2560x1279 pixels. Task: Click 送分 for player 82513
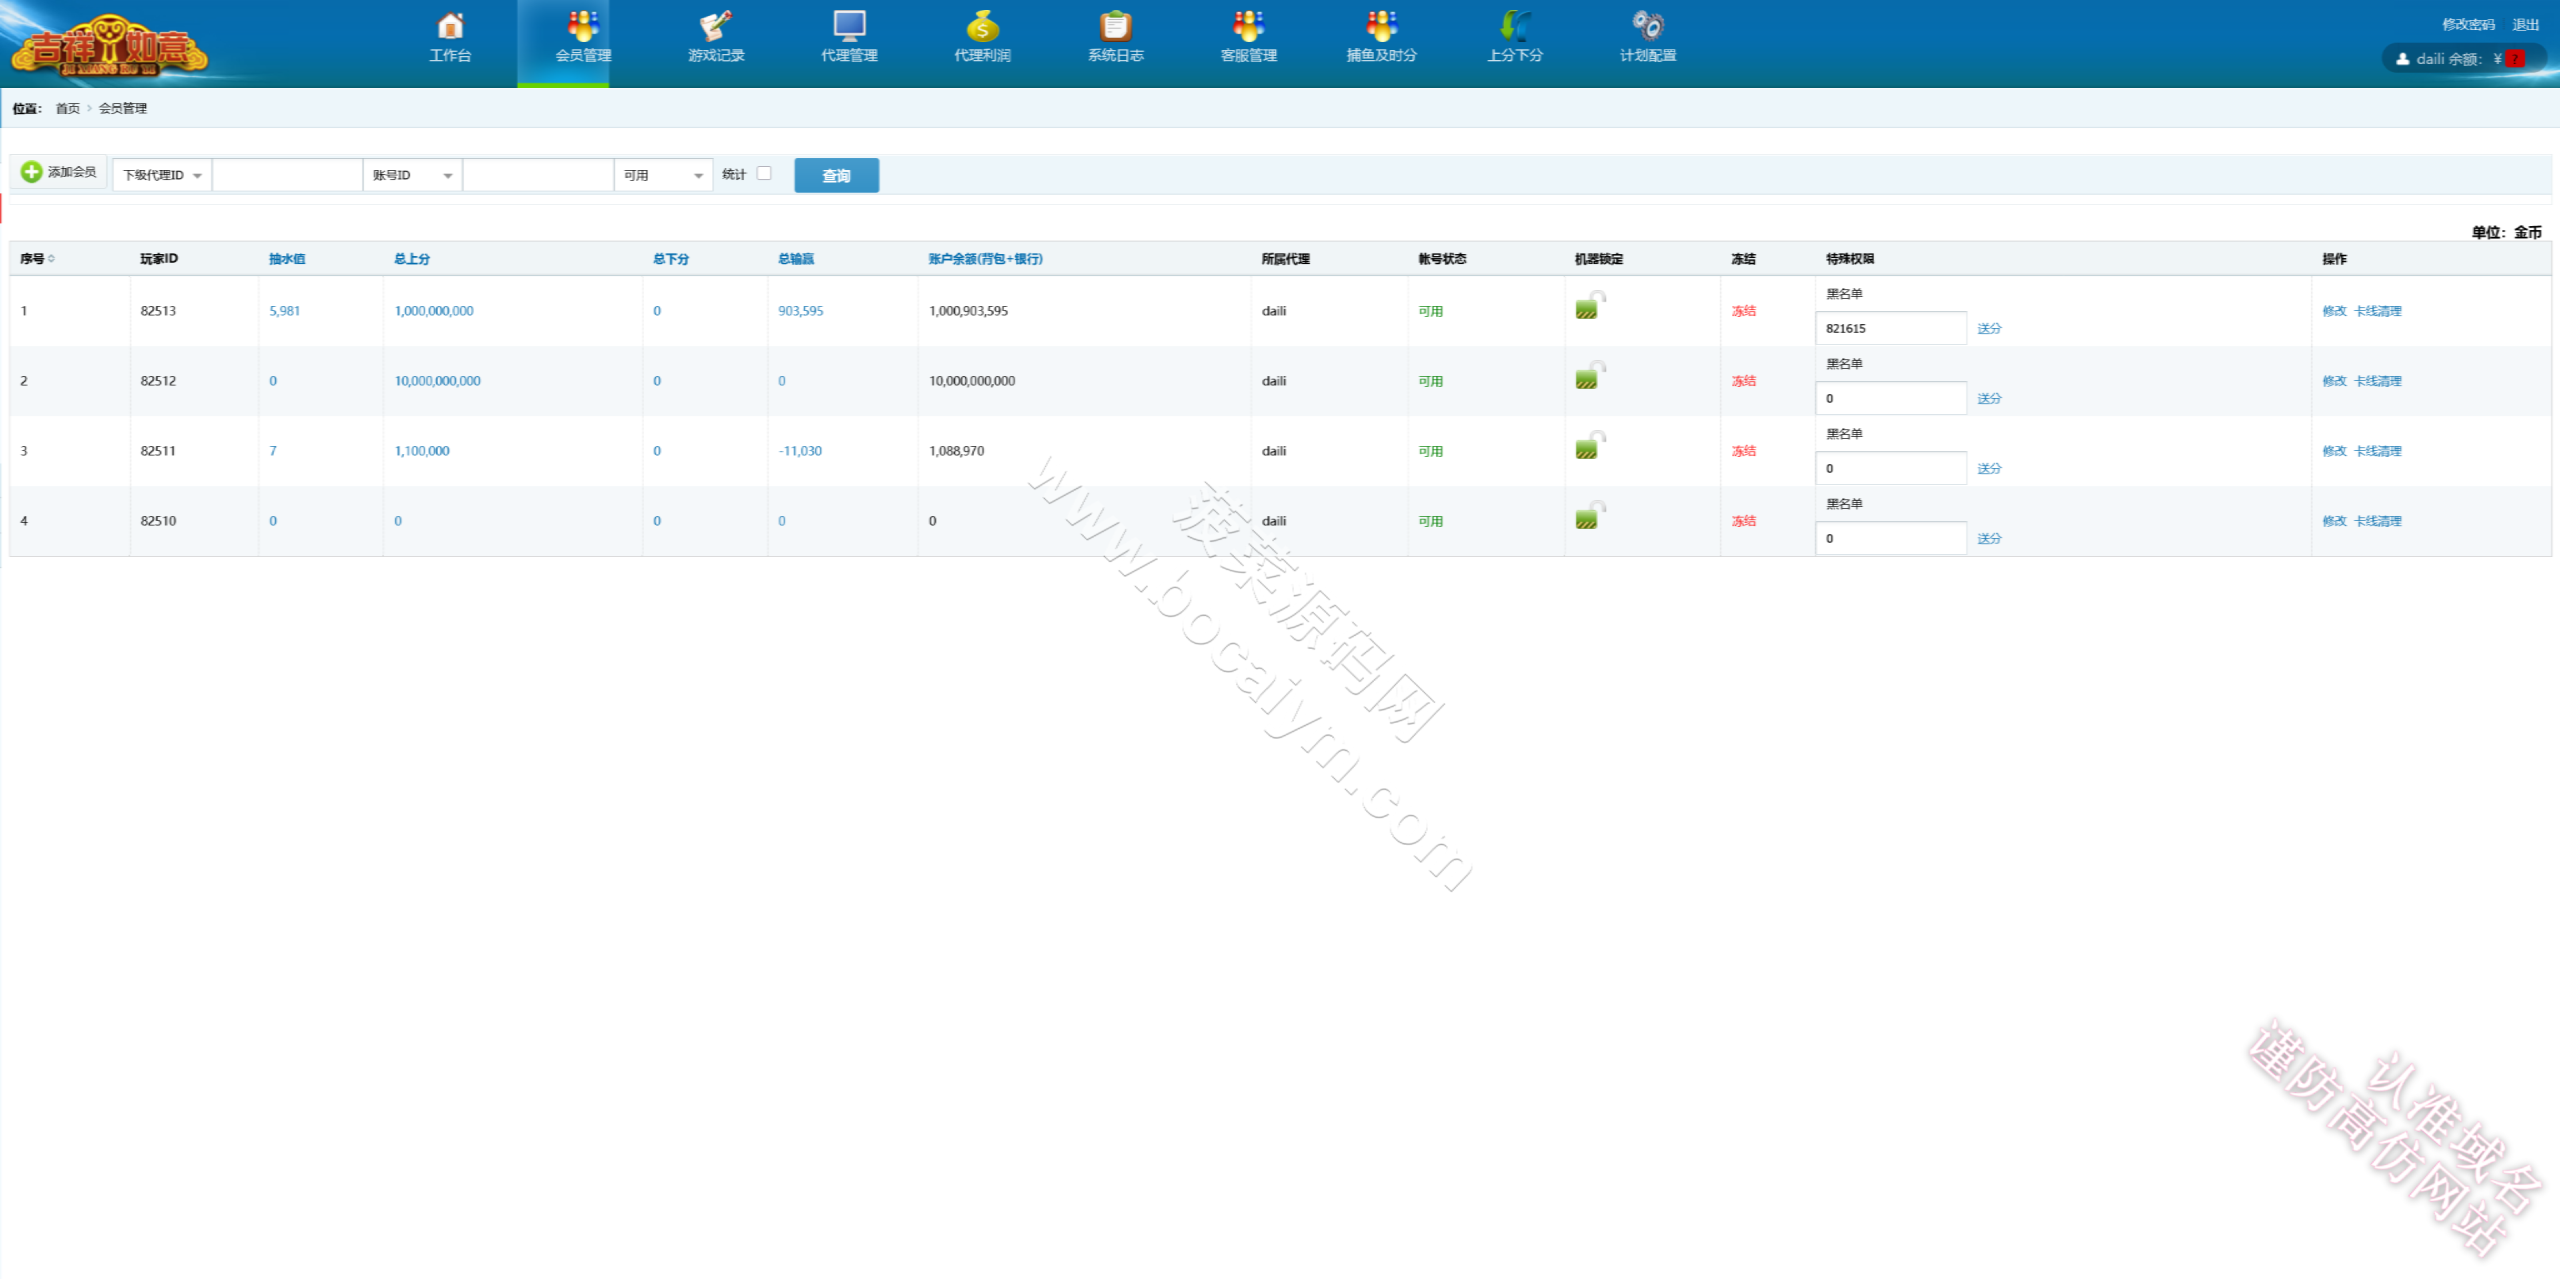click(1989, 328)
